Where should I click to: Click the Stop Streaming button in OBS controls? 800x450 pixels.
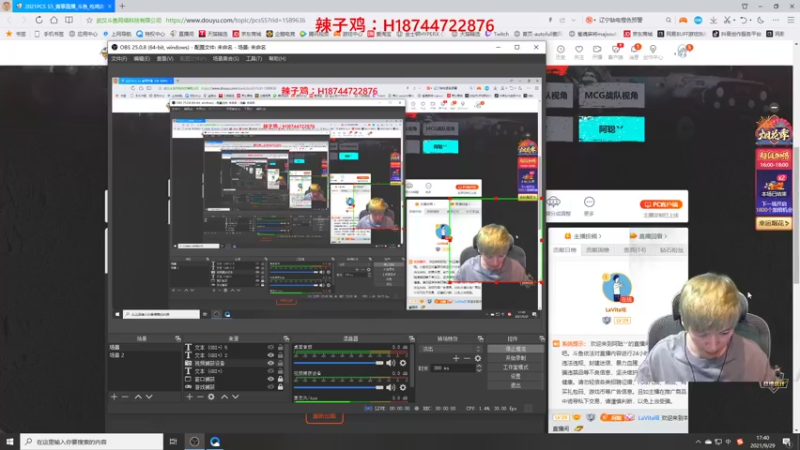tap(515, 349)
